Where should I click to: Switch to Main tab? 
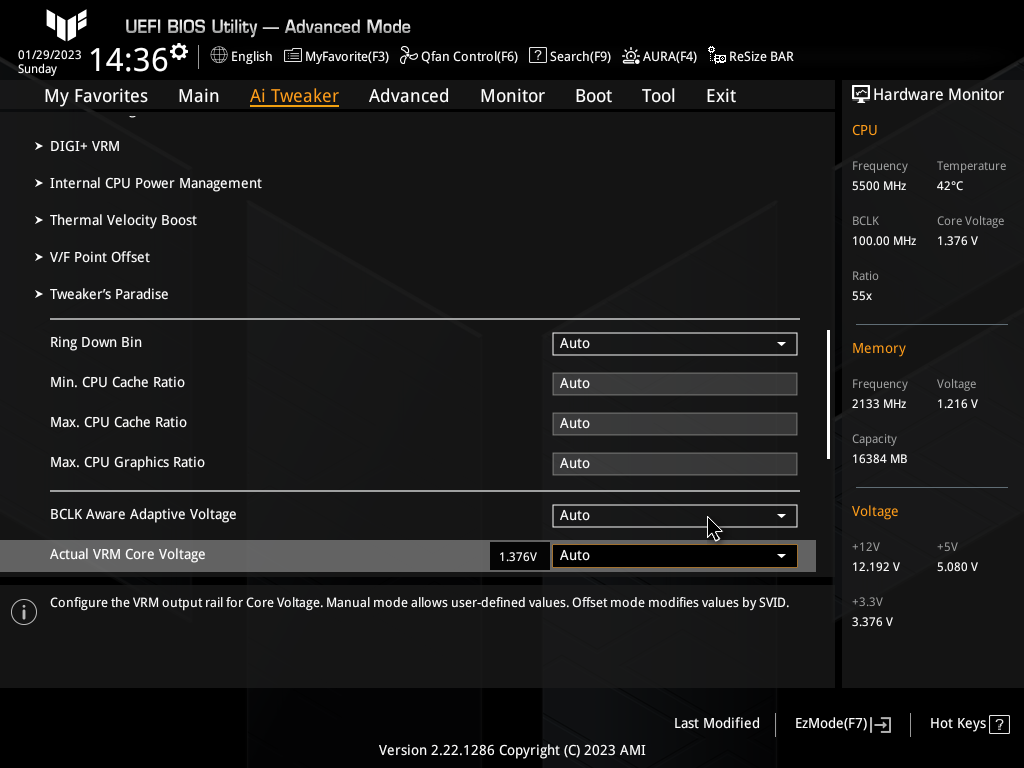point(199,96)
